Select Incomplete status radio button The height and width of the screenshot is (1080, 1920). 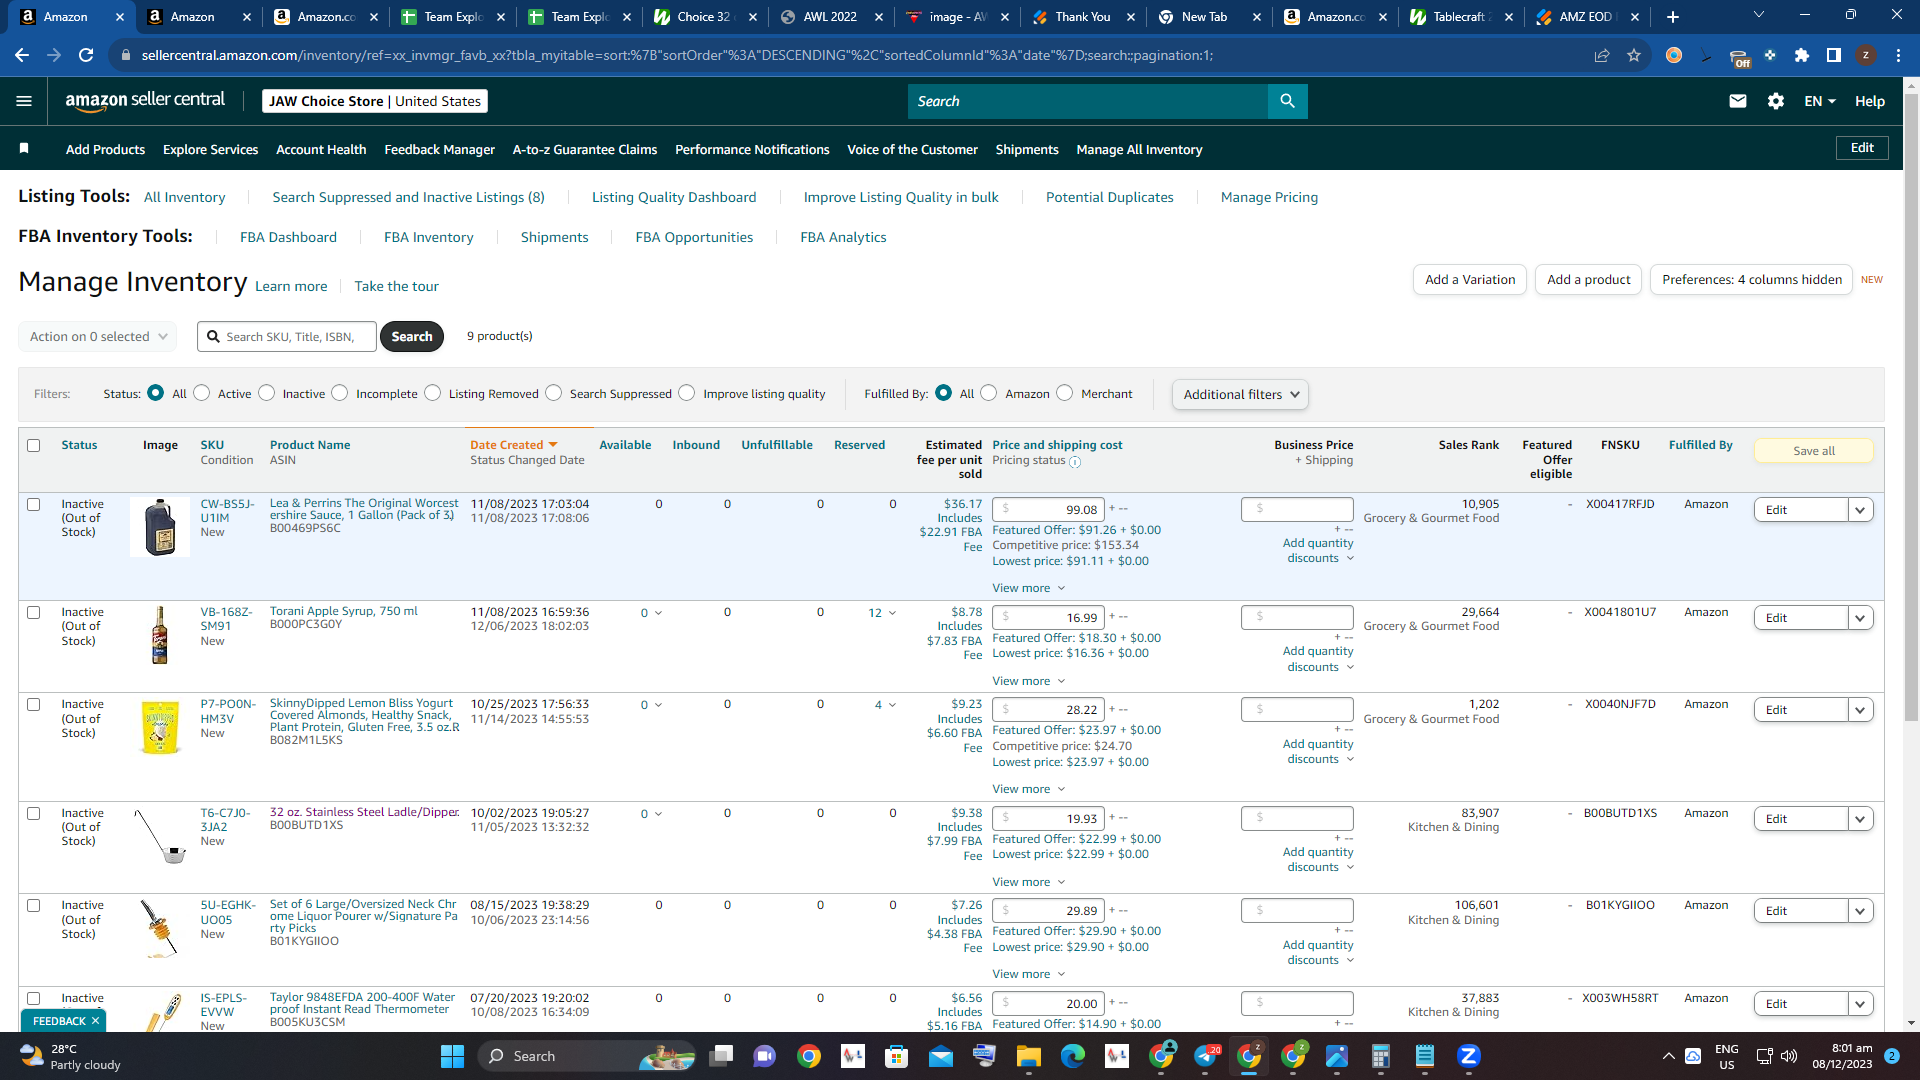point(340,393)
